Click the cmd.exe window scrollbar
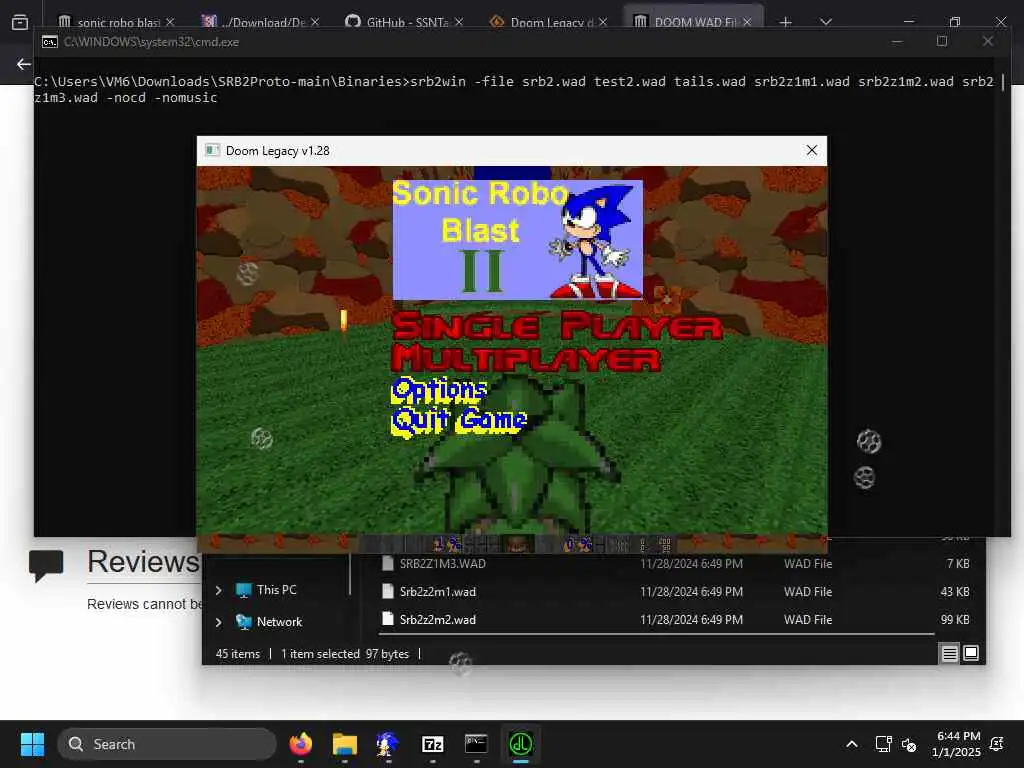Screen dimensions: 1024x768 1003,82
